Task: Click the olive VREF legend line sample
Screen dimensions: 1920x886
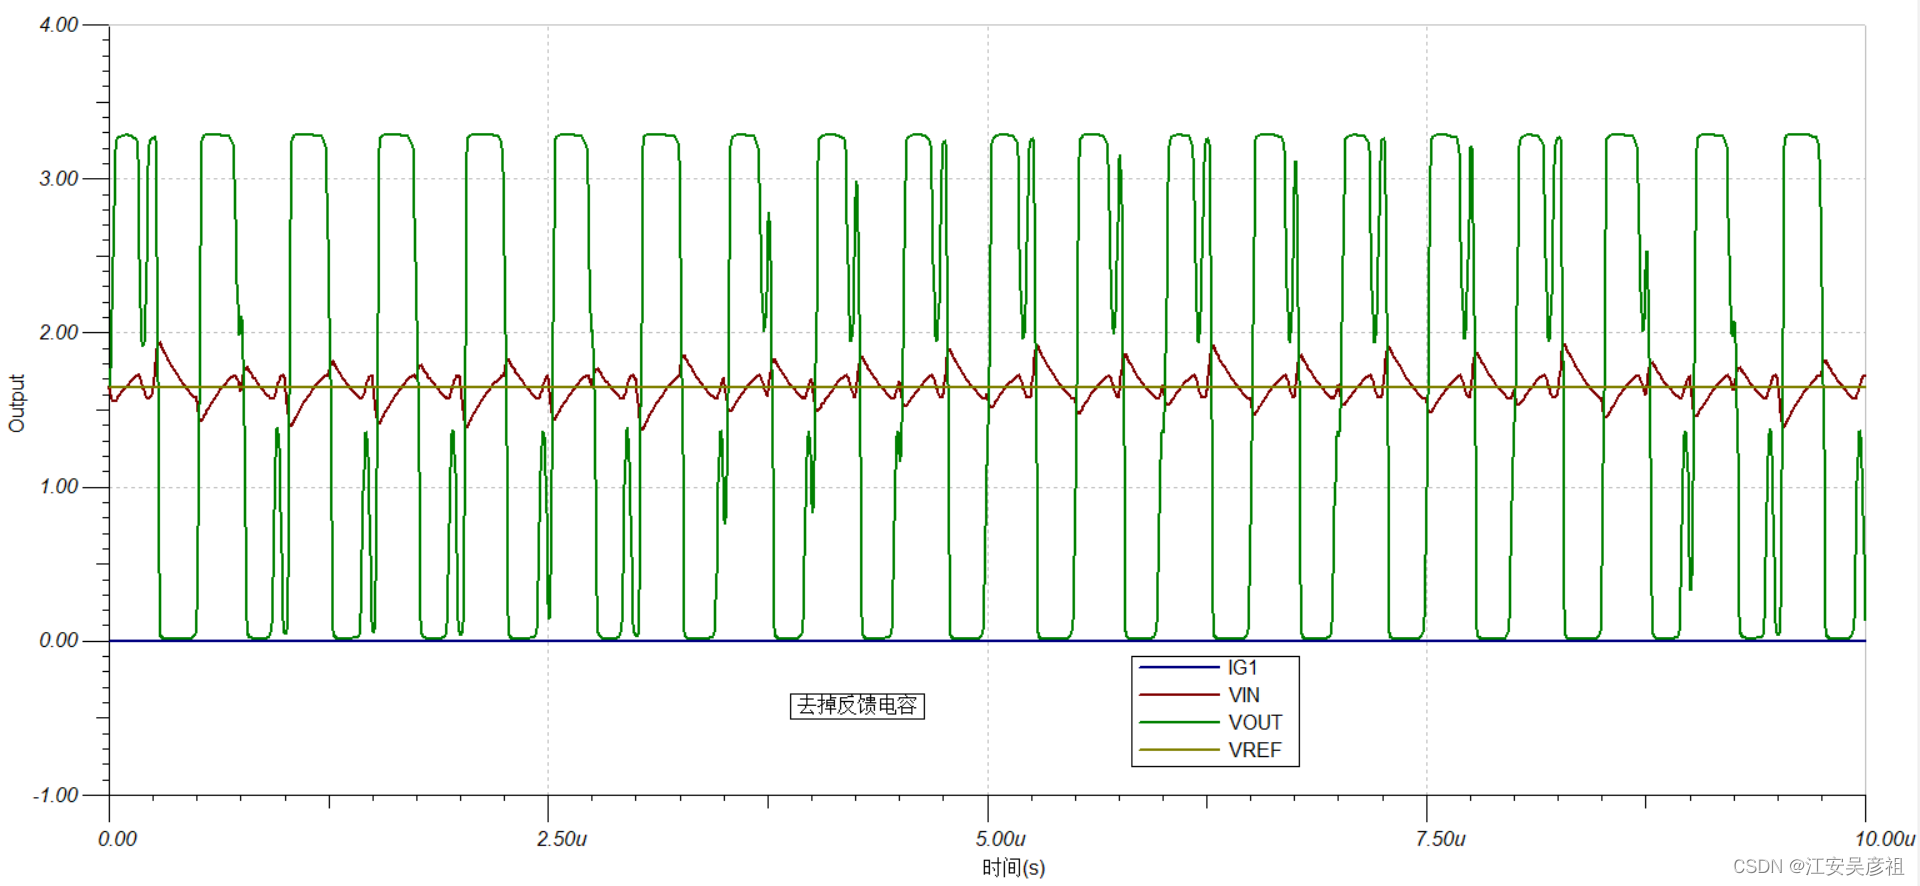Action: tap(1179, 750)
